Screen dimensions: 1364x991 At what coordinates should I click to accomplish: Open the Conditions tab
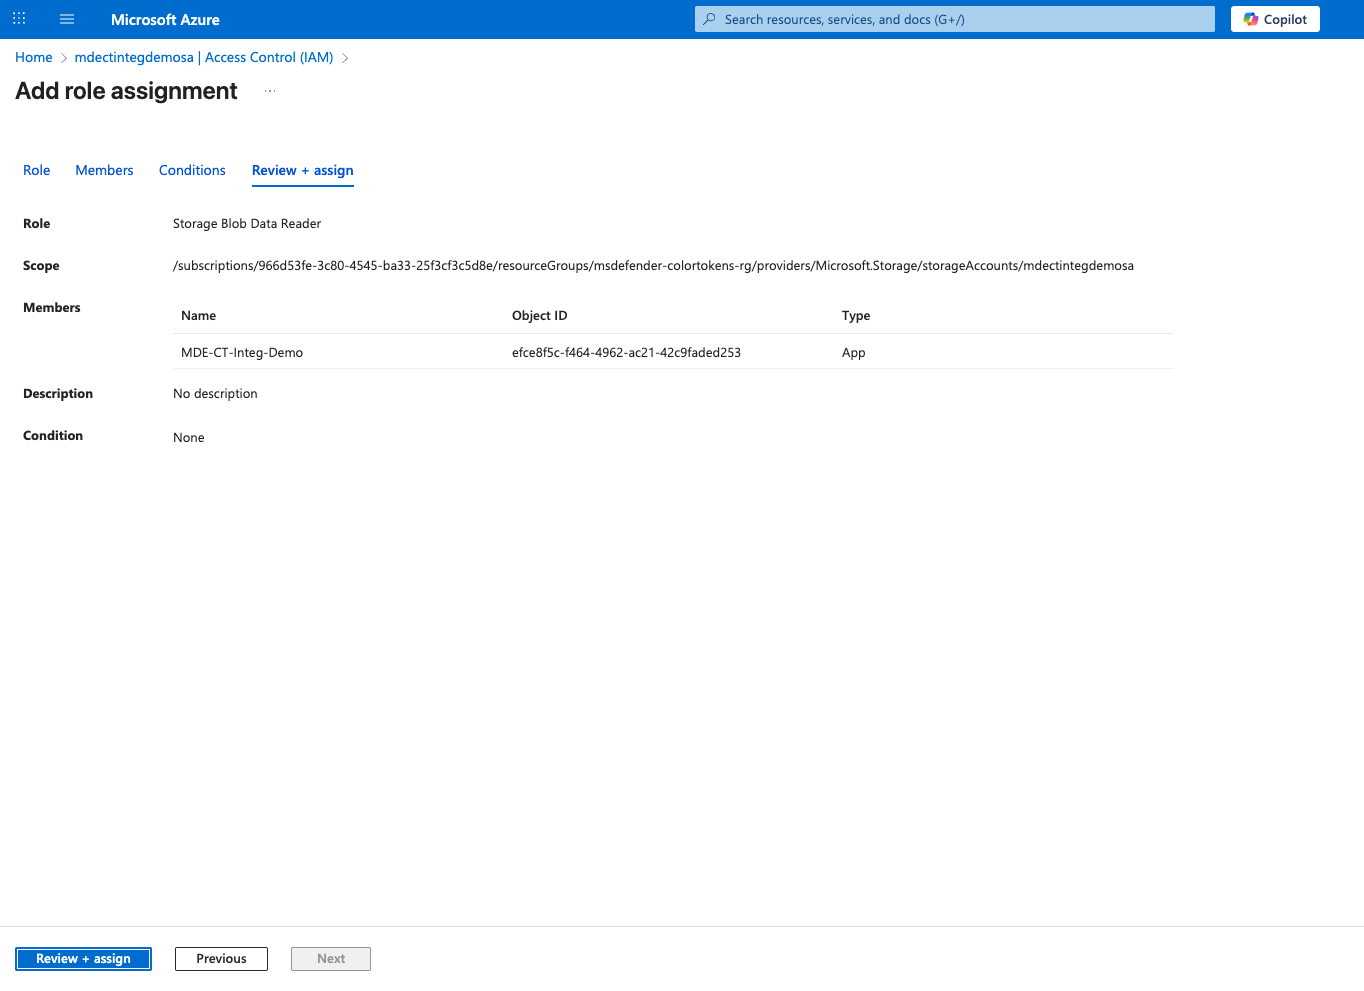(x=192, y=170)
